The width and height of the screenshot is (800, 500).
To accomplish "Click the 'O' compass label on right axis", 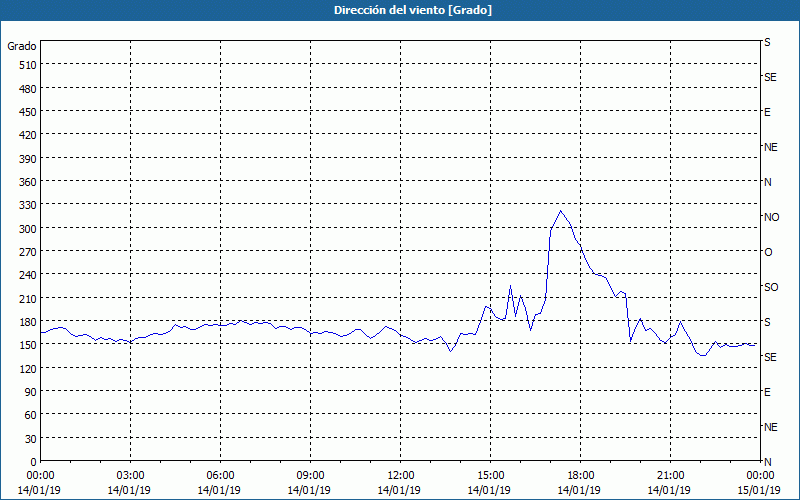I will click(x=768, y=253).
